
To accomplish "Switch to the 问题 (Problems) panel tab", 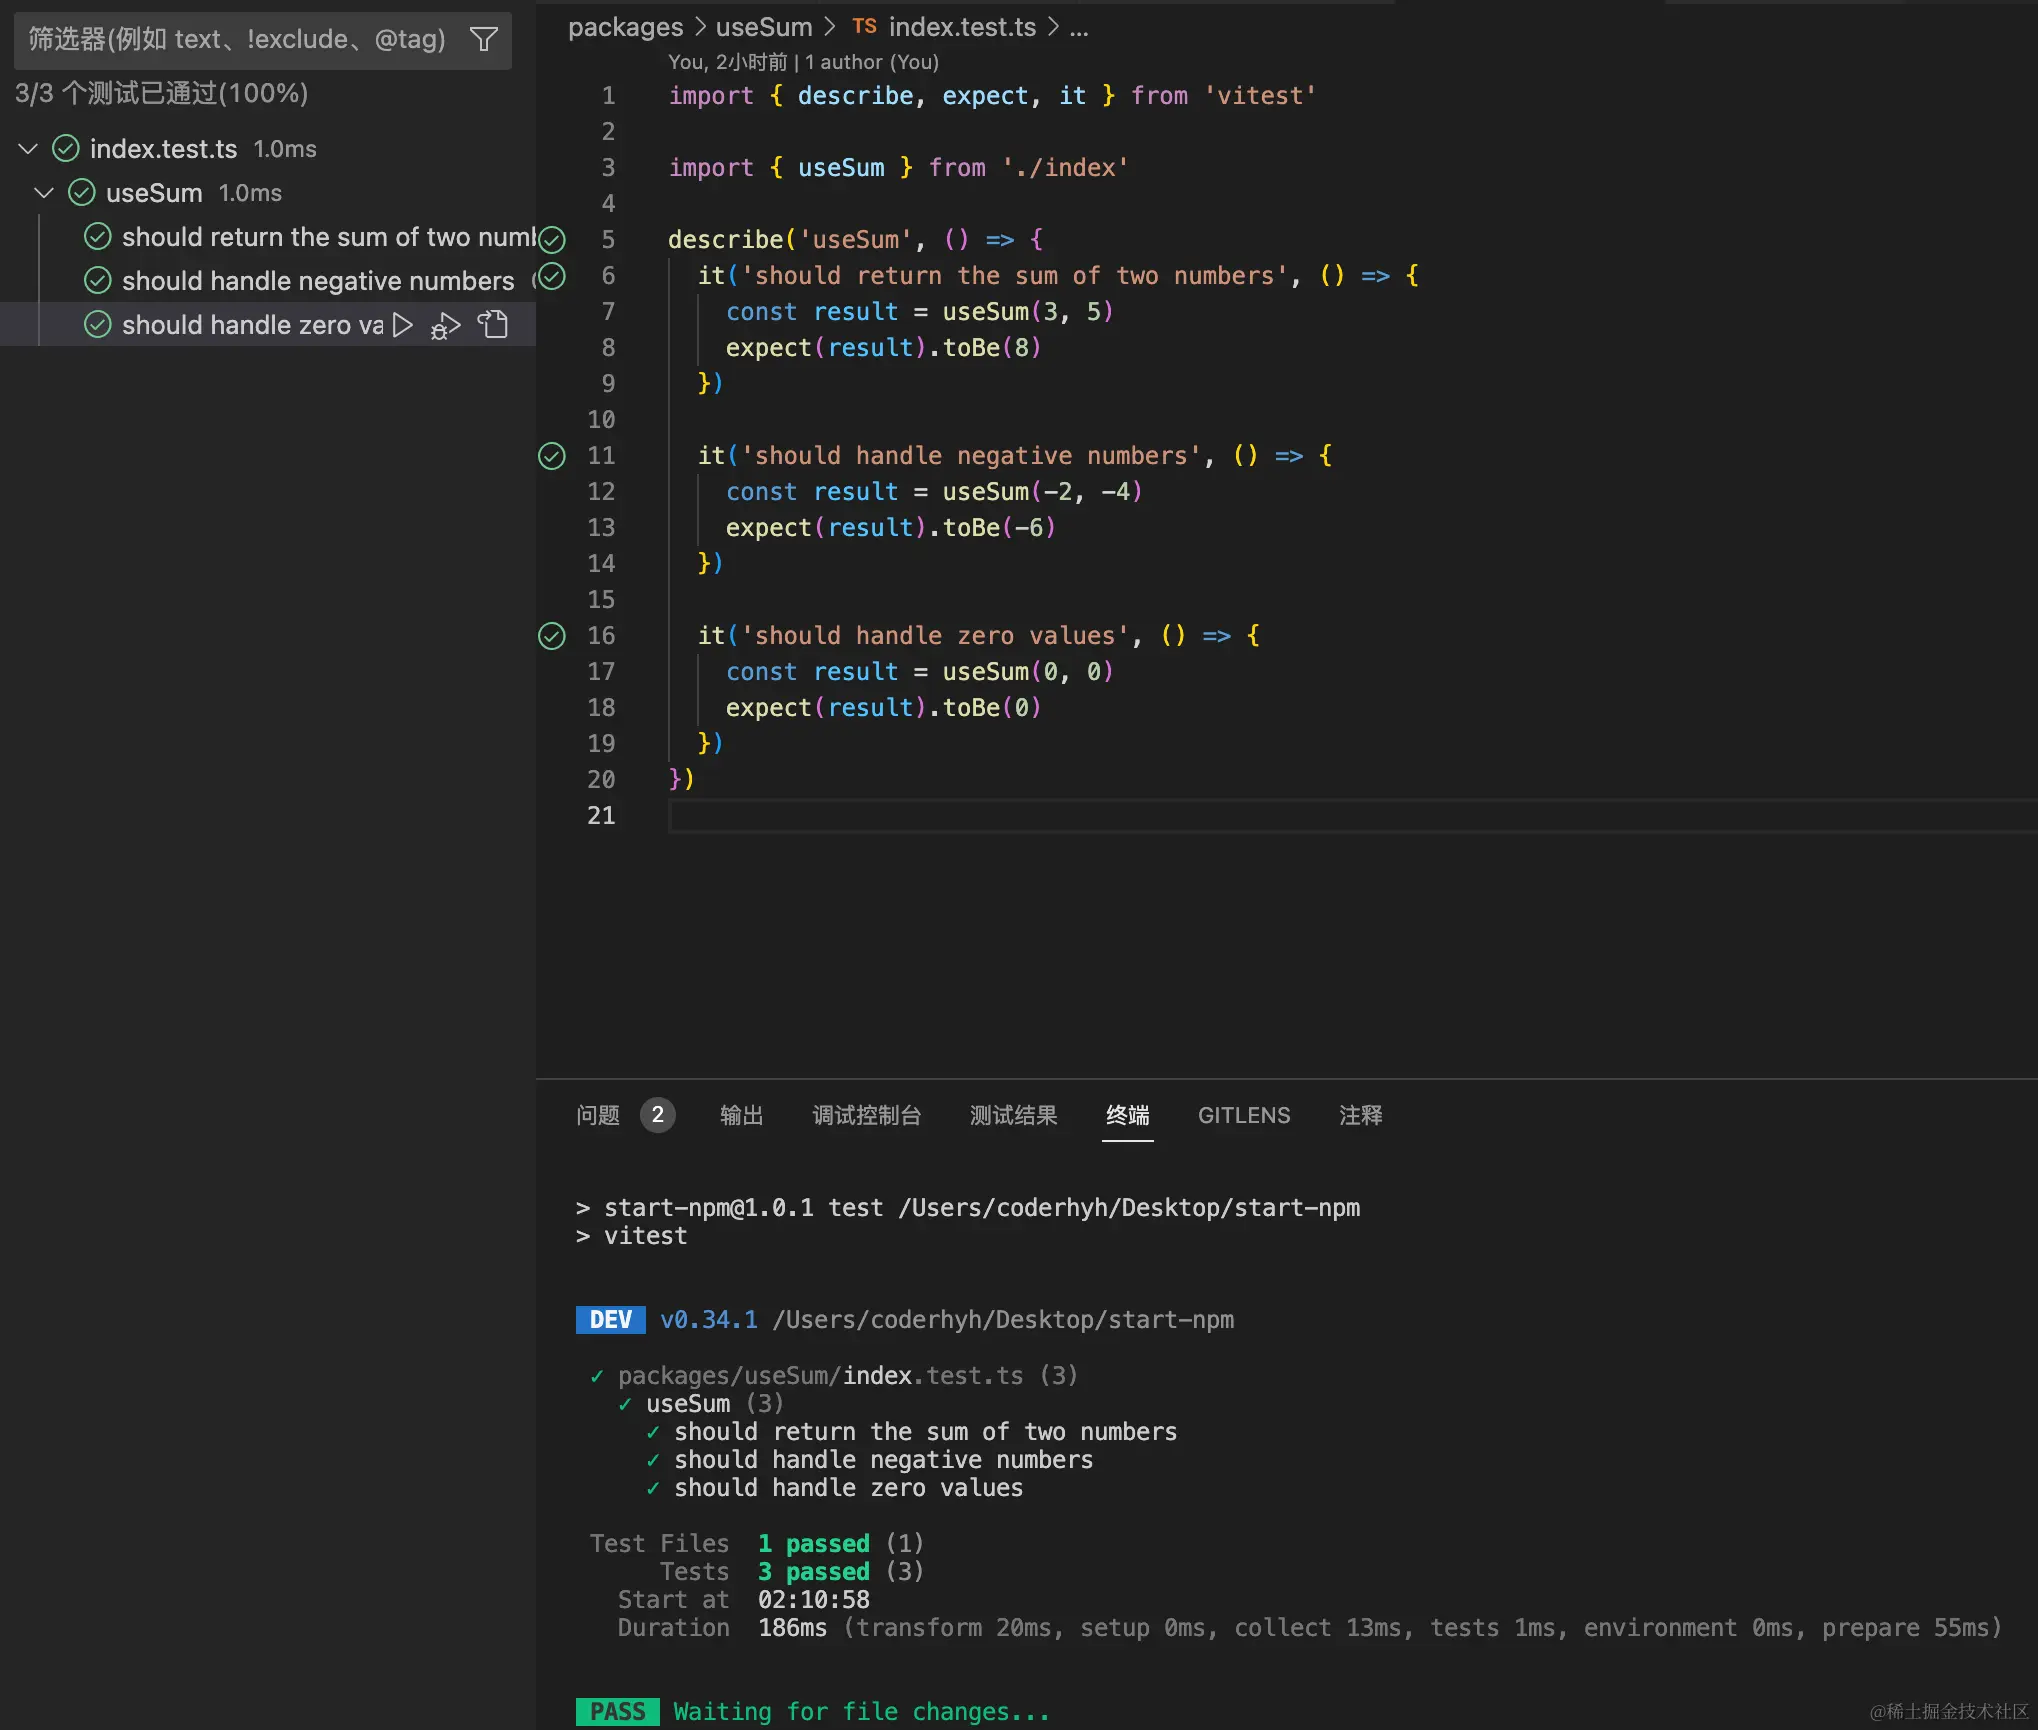I will pos(598,1115).
